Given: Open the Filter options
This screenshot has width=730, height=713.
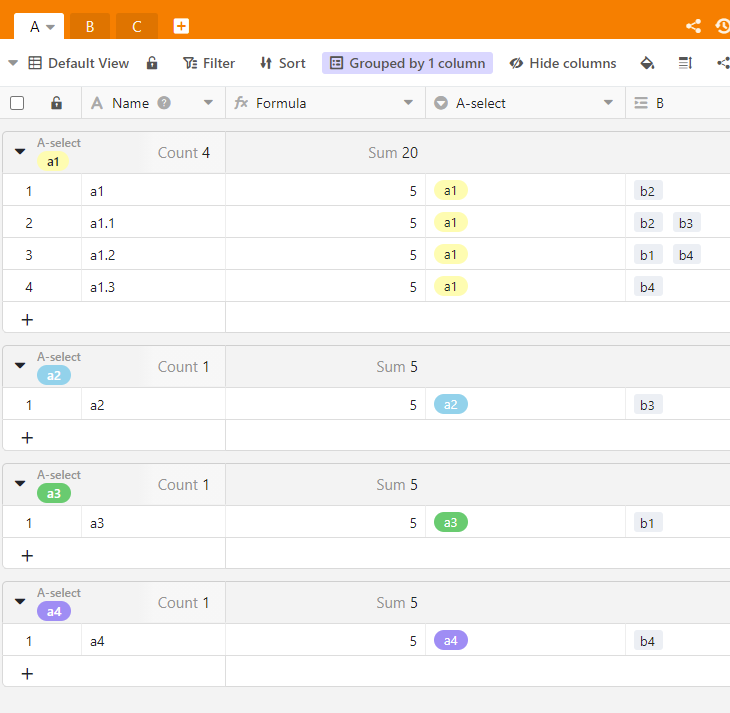Looking at the screenshot, I should coord(209,63).
